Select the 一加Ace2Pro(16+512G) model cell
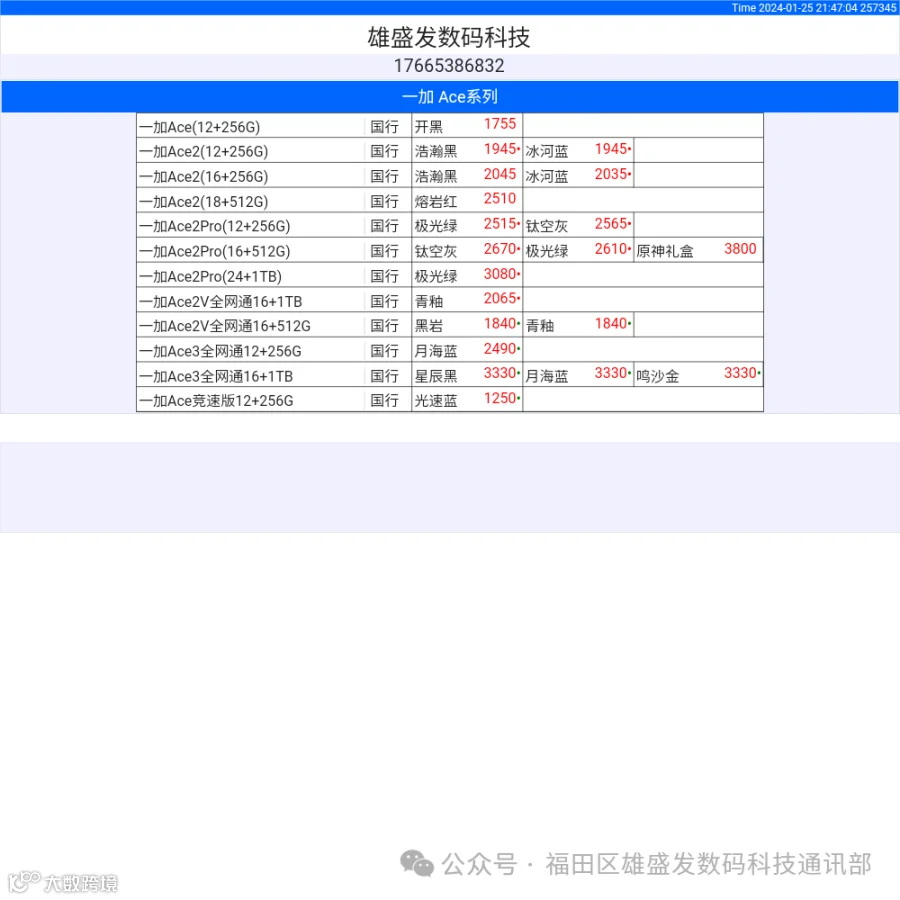900x900 pixels. coord(250,251)
